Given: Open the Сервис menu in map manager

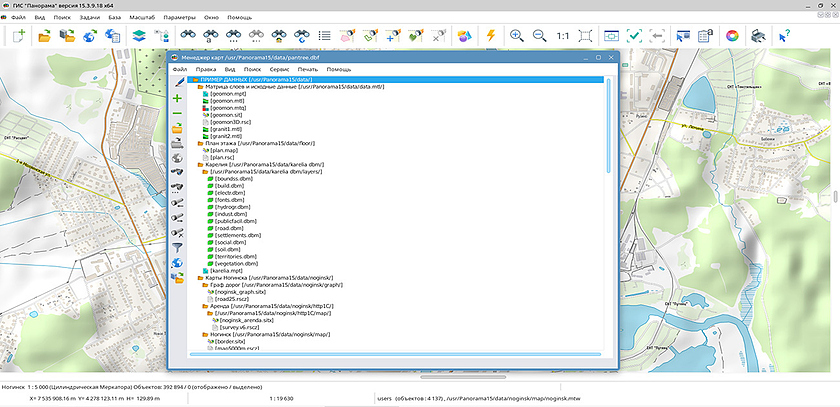Looking at the screenshot, I should [x=280, y=69].
